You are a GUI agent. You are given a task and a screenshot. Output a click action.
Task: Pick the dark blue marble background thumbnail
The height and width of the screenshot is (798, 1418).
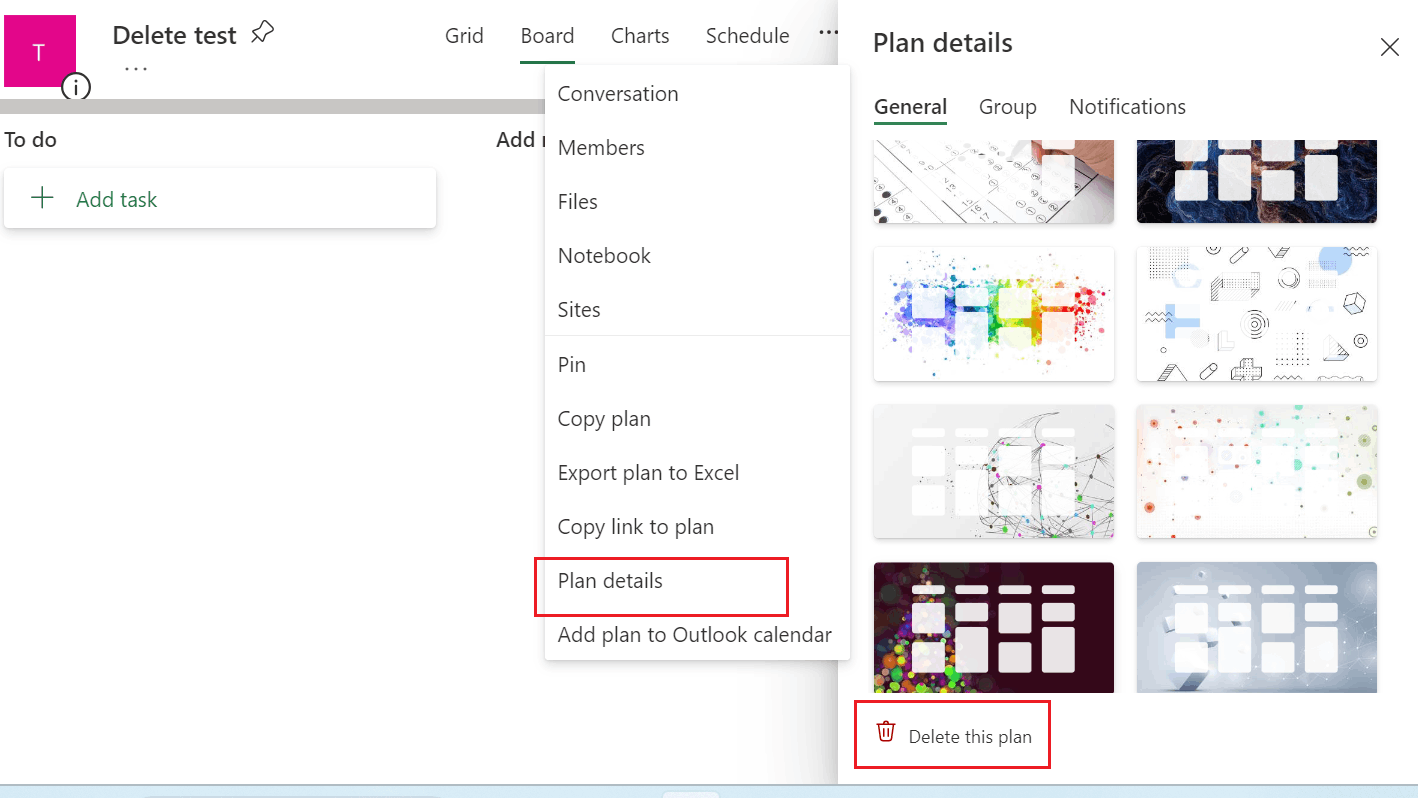tap(1256, 182)
